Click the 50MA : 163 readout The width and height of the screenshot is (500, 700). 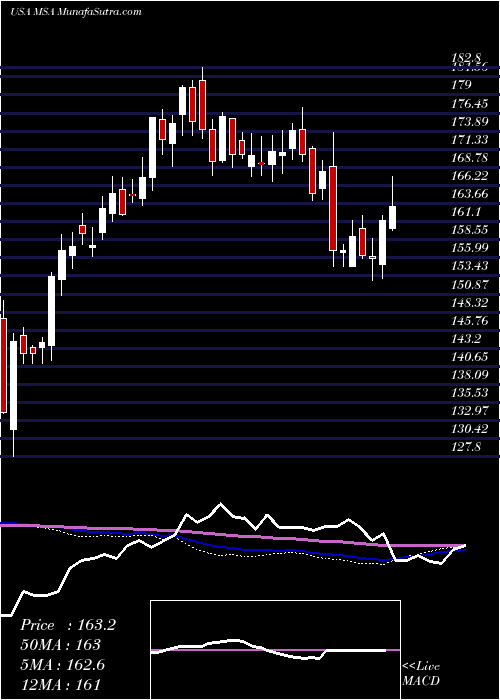(60, 645)
